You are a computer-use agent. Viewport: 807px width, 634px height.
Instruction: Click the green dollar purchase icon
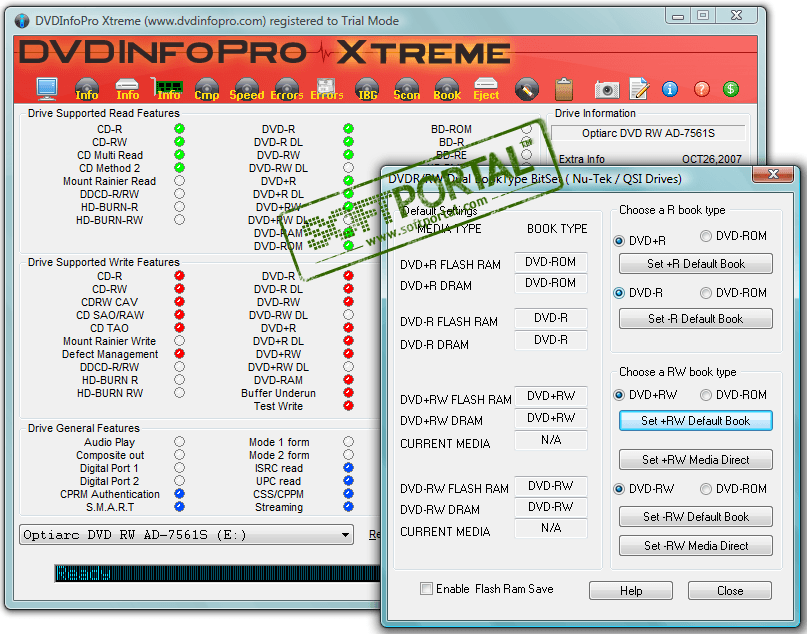pyautogui.click(x=731, y=89)
